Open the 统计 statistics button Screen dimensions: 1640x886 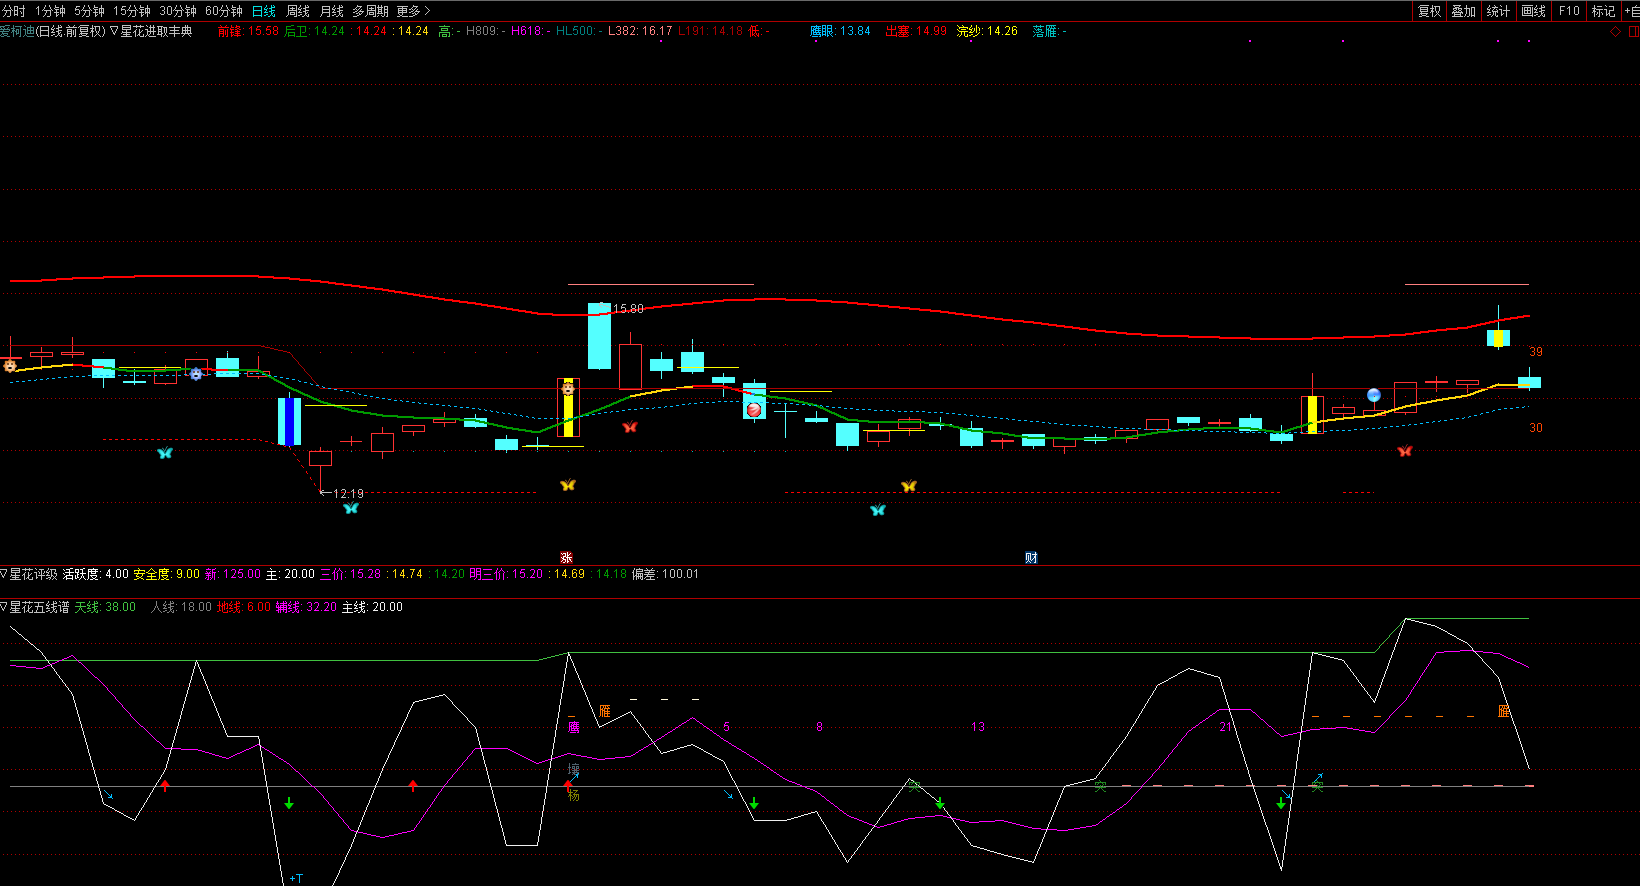point(1498,11)
